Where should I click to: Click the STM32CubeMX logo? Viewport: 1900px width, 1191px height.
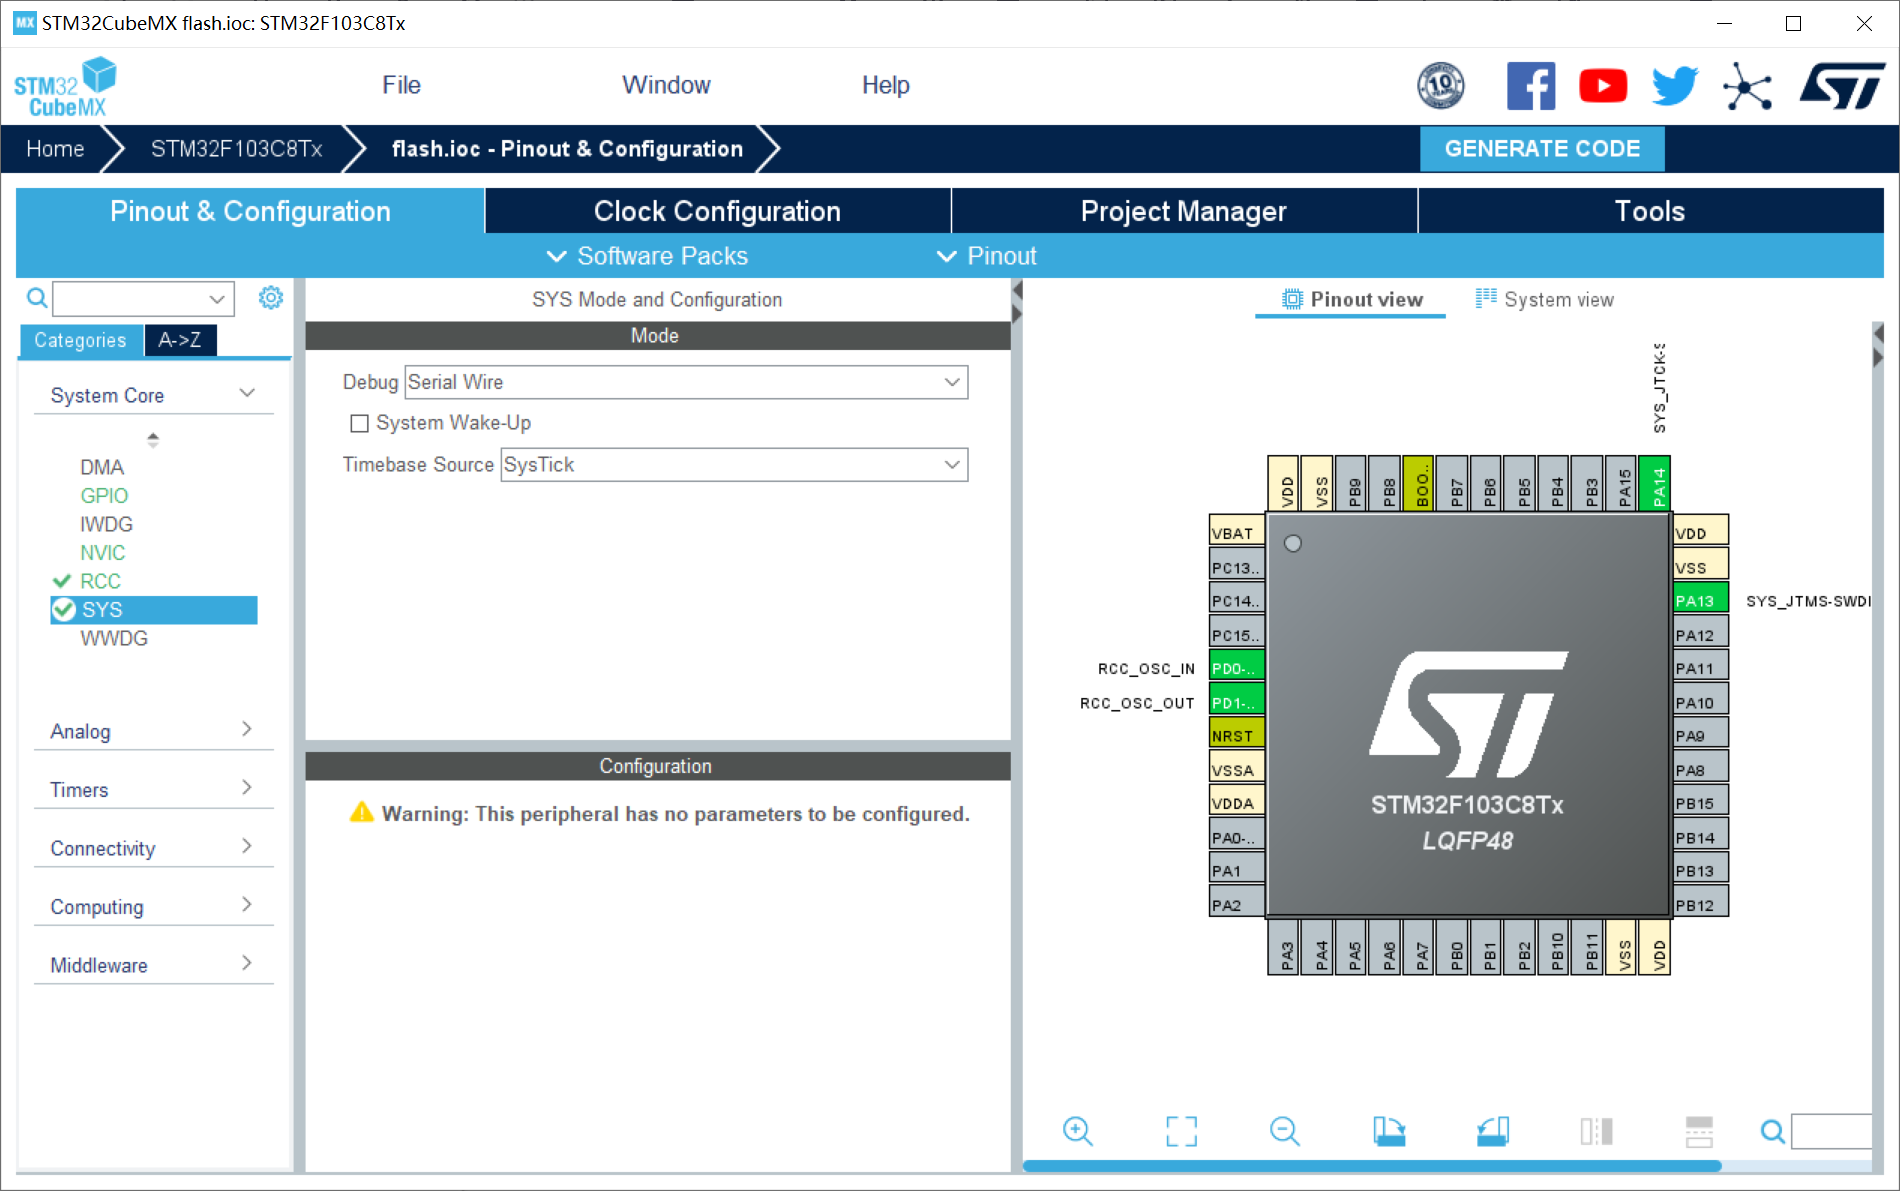65,87
